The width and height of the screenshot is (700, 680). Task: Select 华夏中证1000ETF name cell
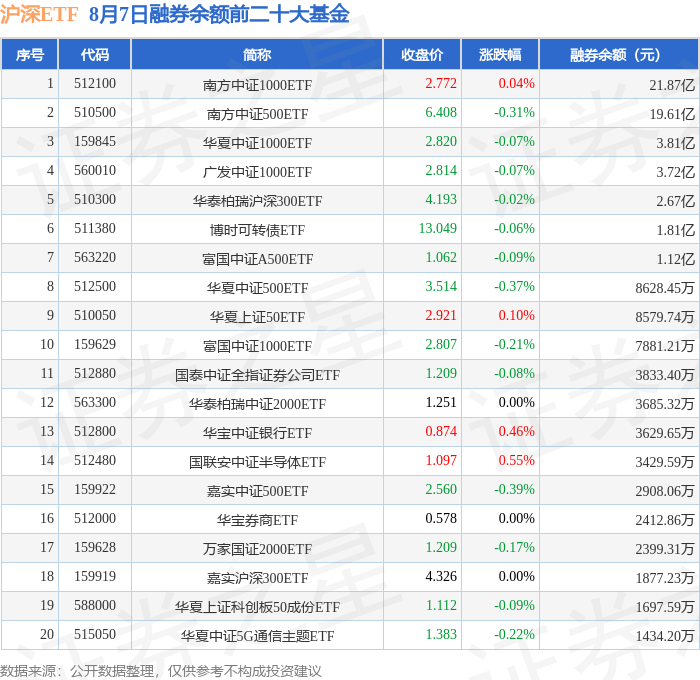pos(257,143)
